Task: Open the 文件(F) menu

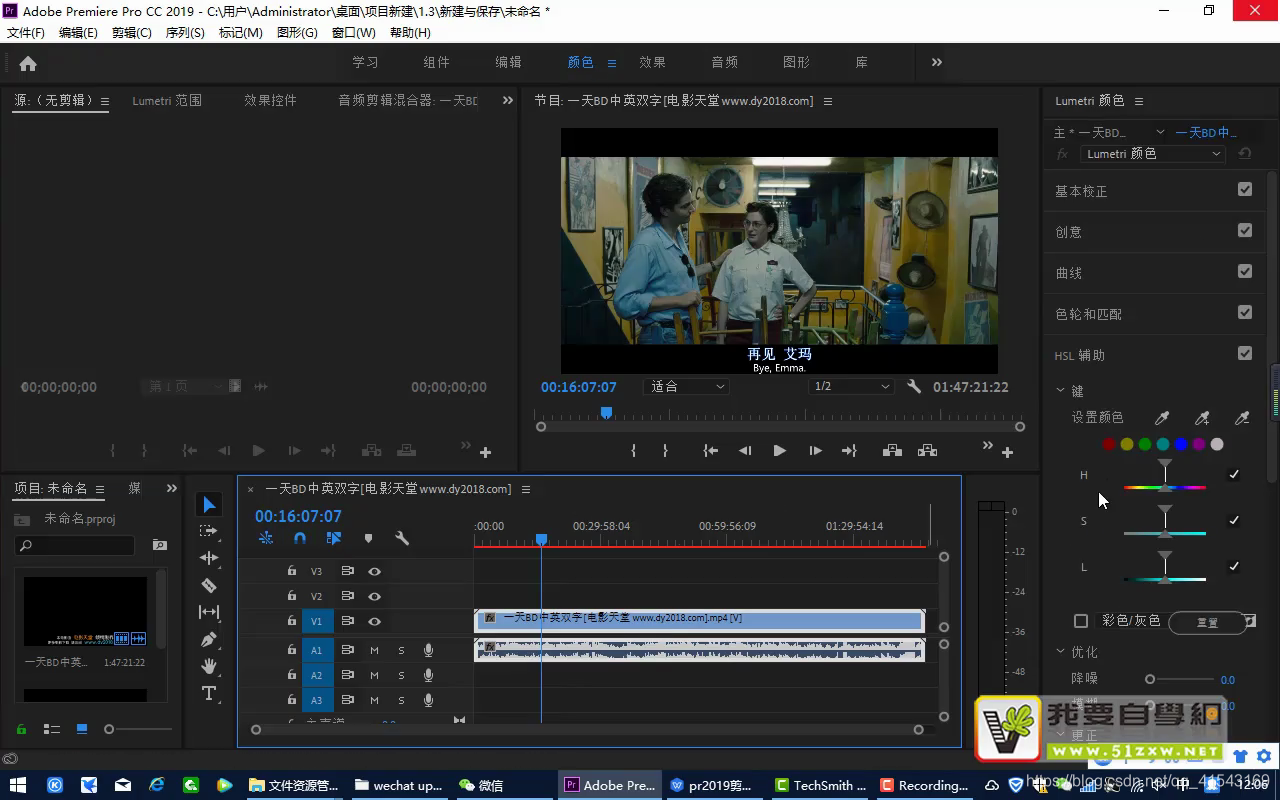Action: pos(26,33)
